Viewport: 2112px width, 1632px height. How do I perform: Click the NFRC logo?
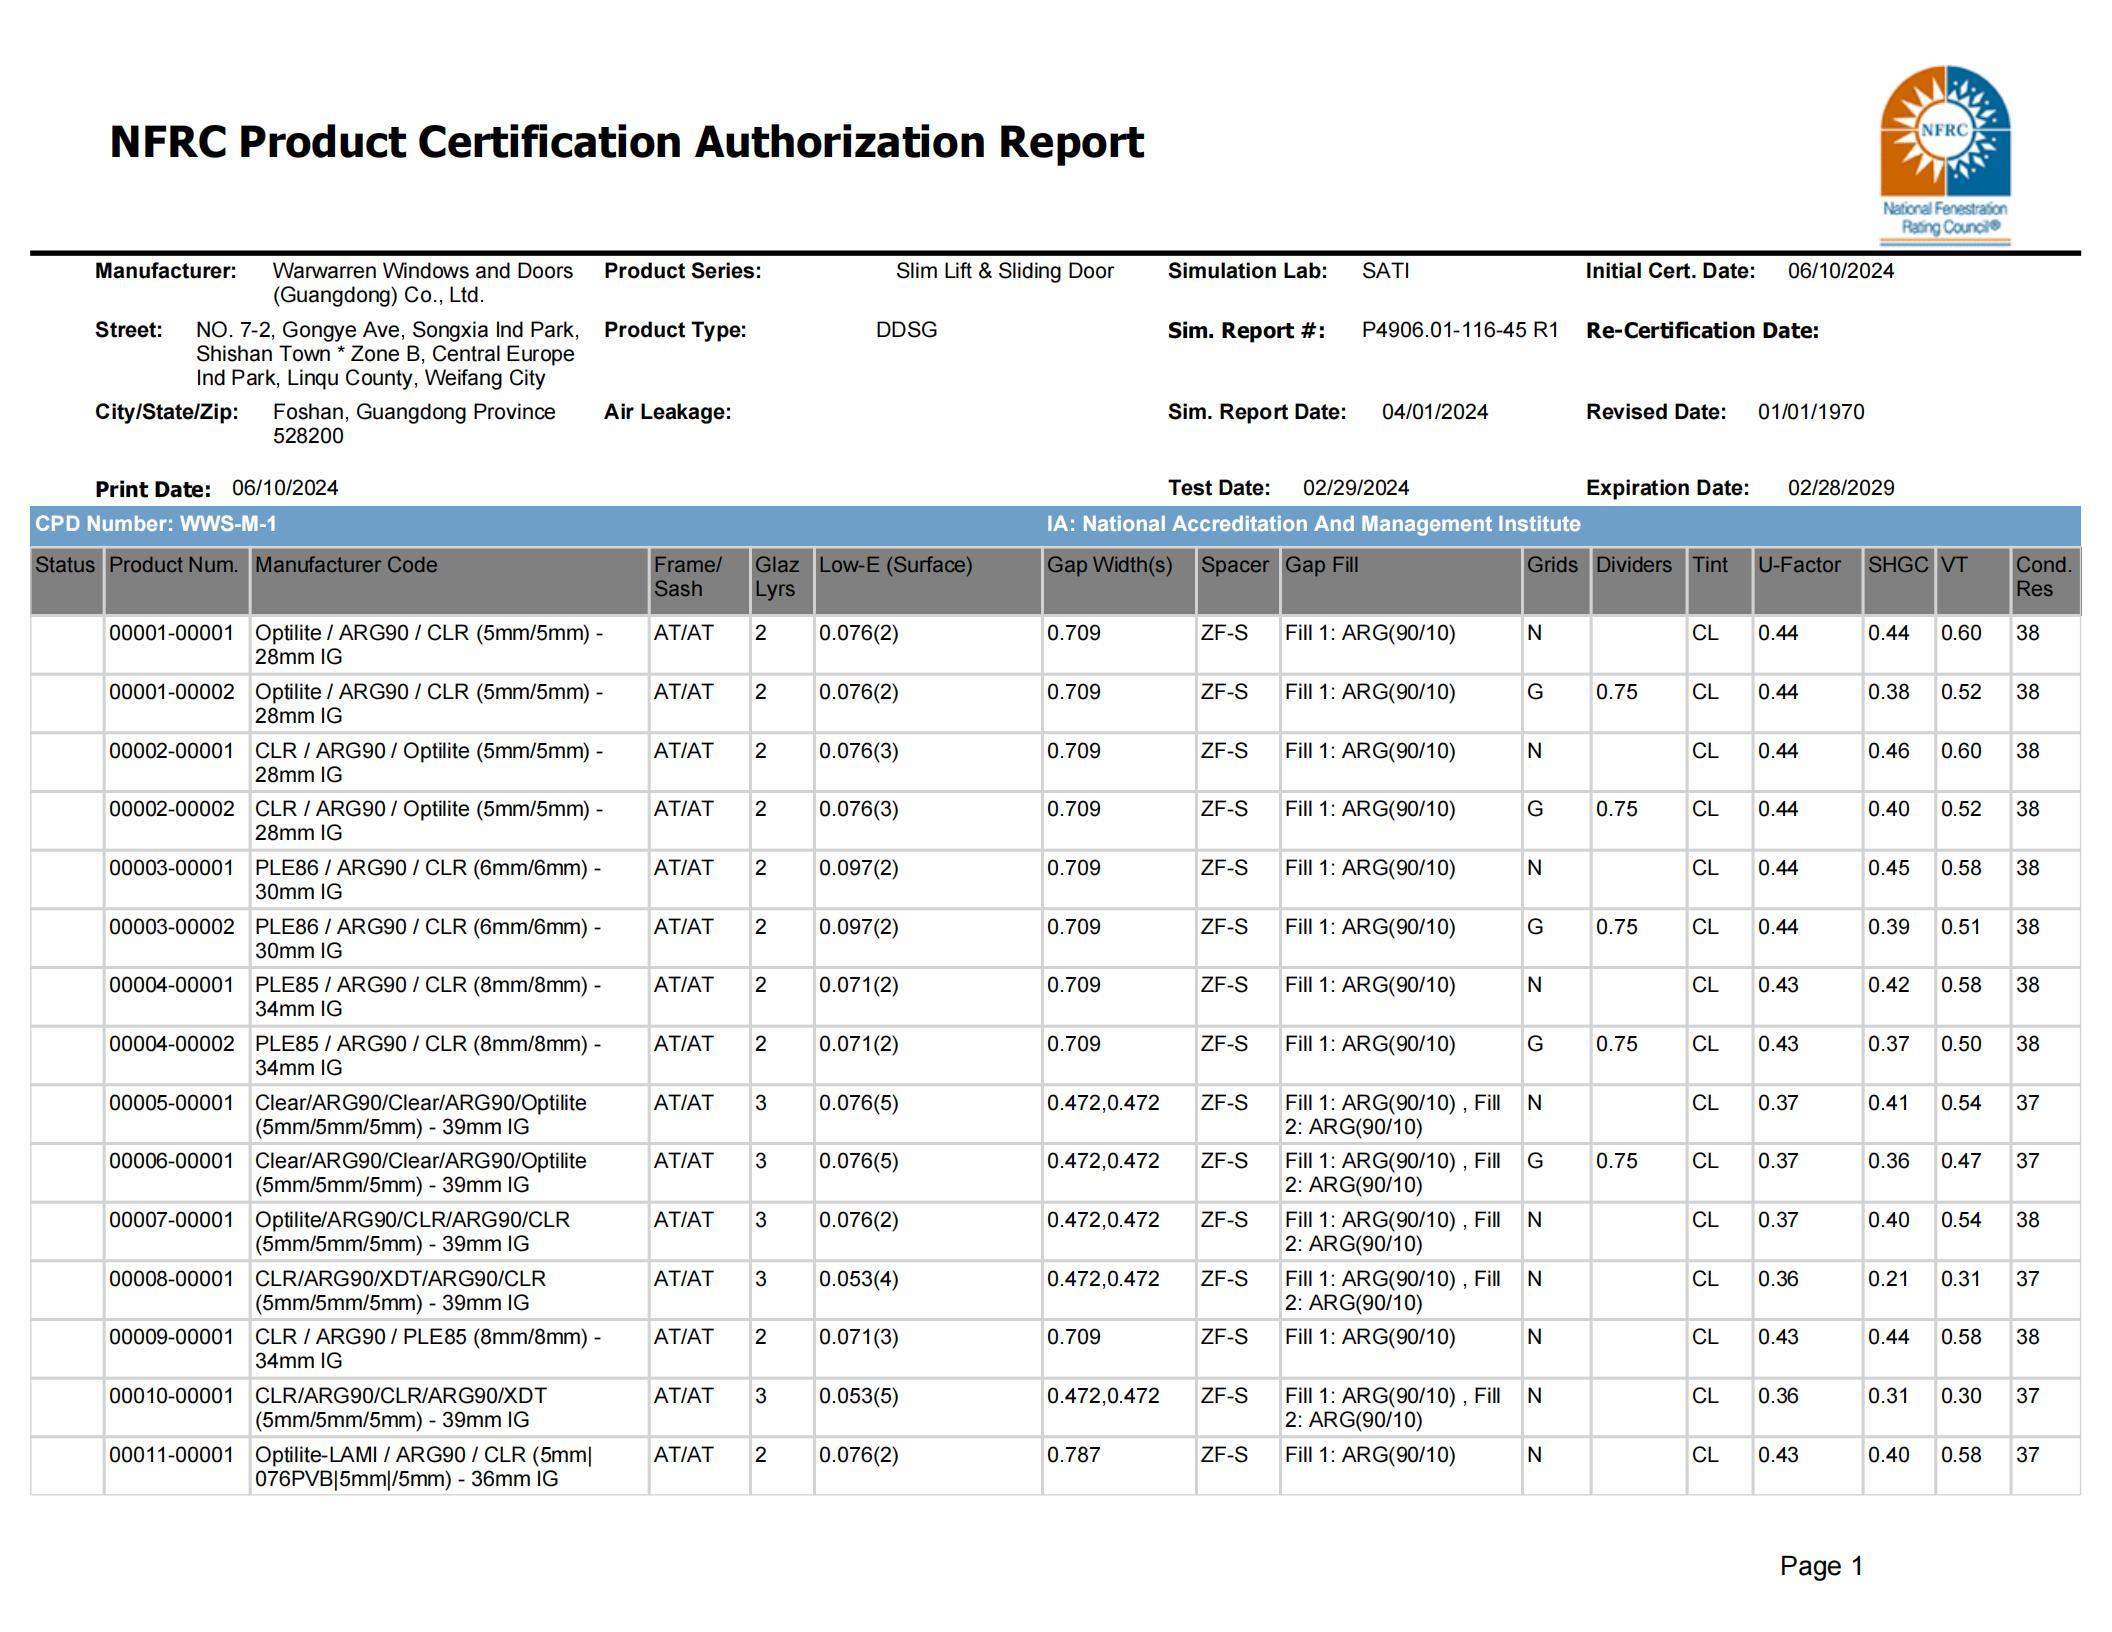click(1945, 155)
